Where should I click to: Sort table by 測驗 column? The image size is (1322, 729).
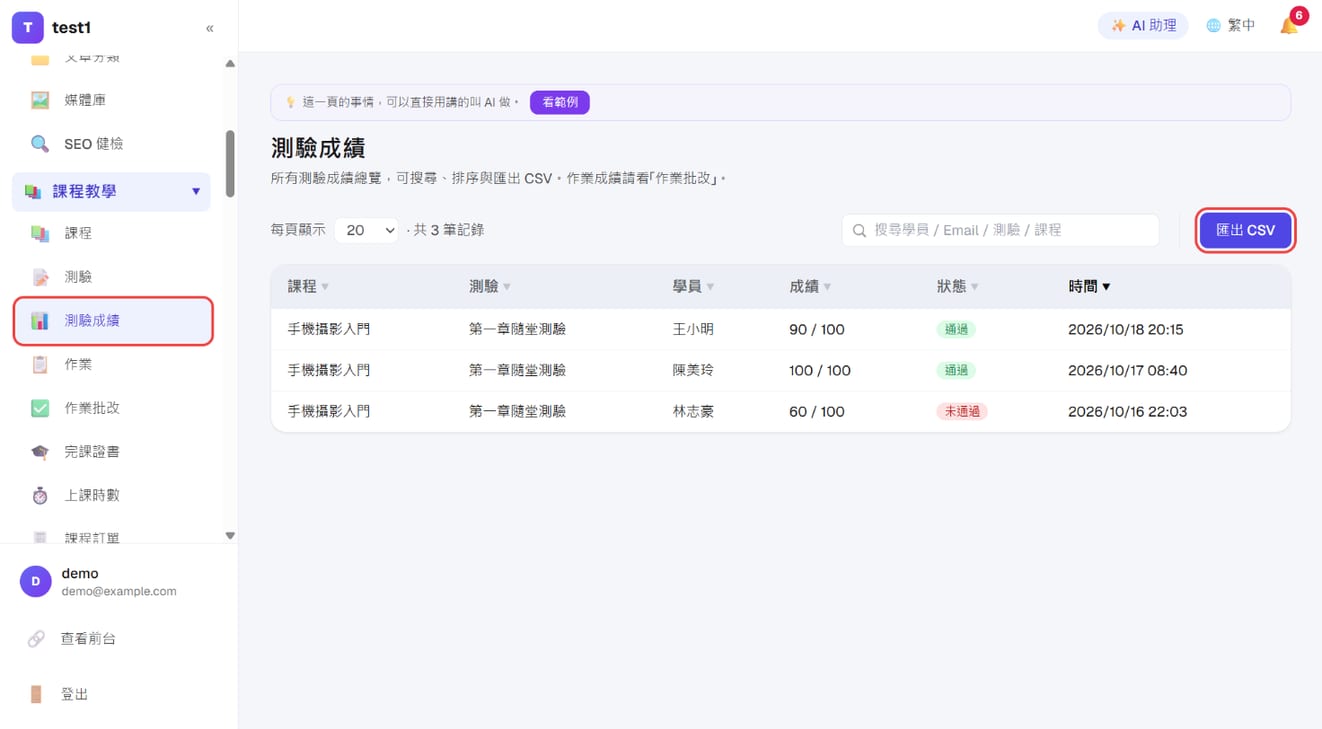click(x=490, y=287)
